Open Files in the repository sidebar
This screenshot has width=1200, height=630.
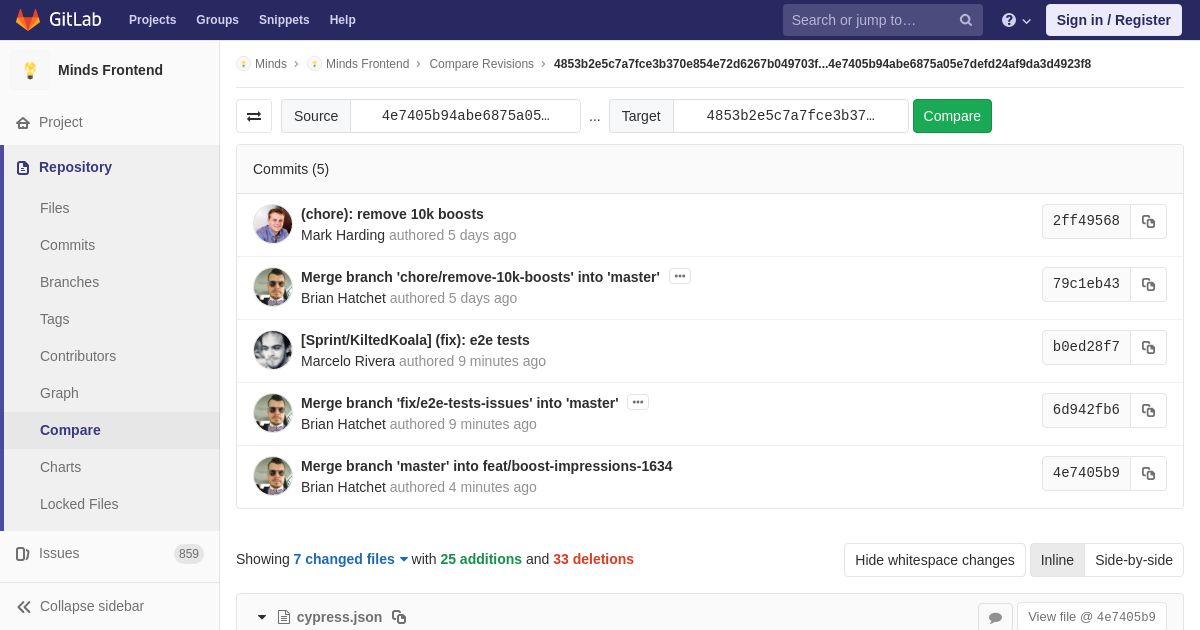point(55,208)
